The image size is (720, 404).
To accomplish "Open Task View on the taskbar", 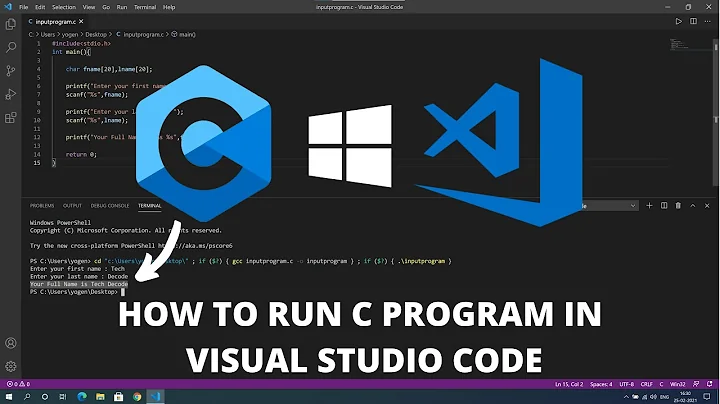I will tap(63, 397).
